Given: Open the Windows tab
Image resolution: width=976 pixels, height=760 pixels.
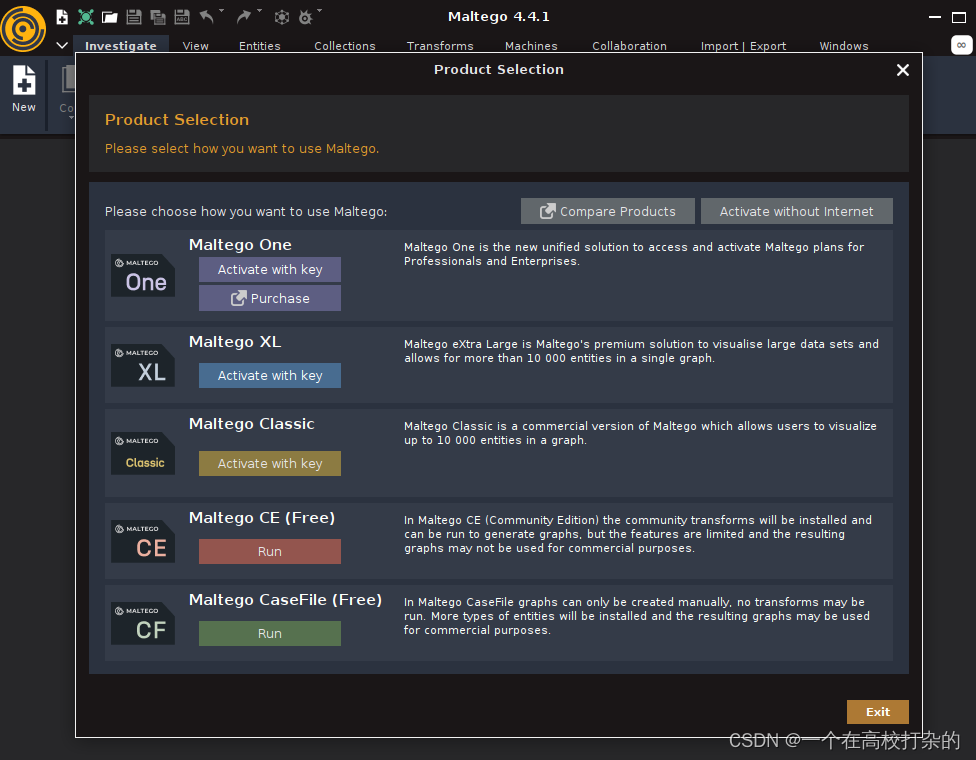Looking at the screenshot, I should tap(843, 46).
